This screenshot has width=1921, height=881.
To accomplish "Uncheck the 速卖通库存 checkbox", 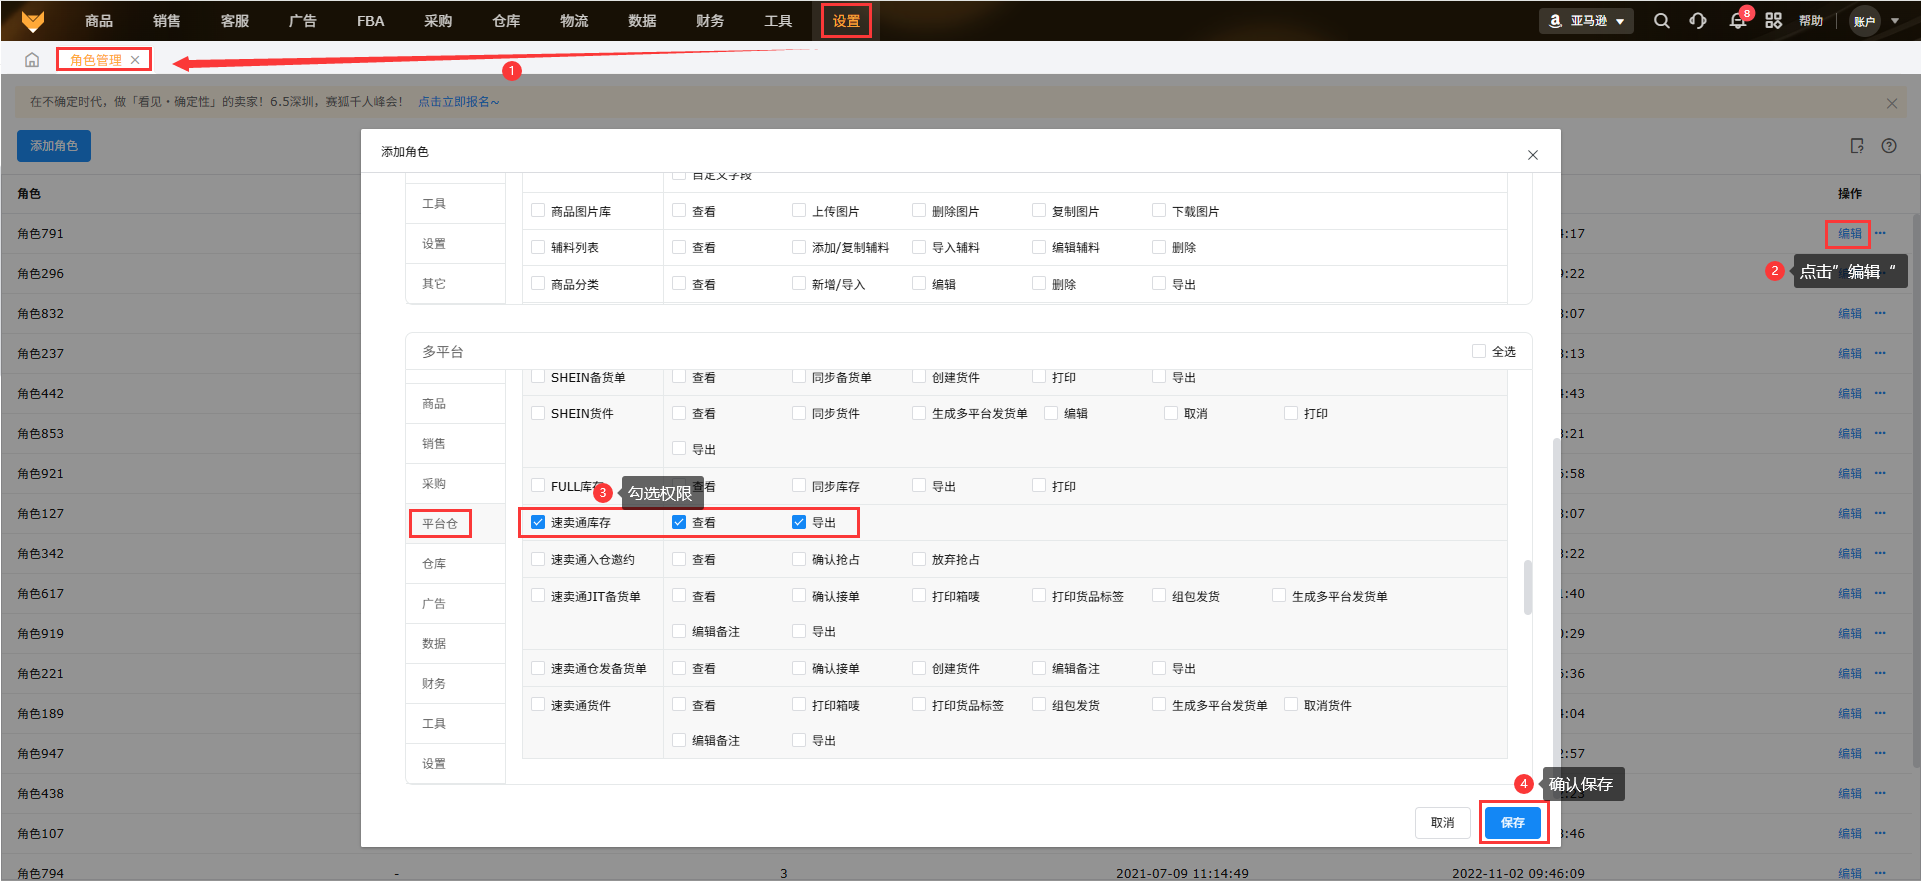I will click(538, 522).
